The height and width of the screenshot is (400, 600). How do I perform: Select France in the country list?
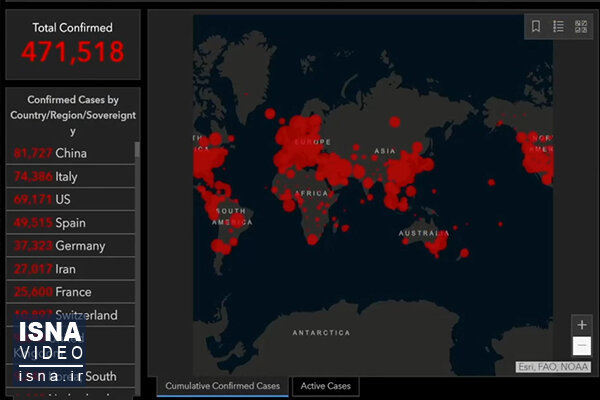coord(71,292)
